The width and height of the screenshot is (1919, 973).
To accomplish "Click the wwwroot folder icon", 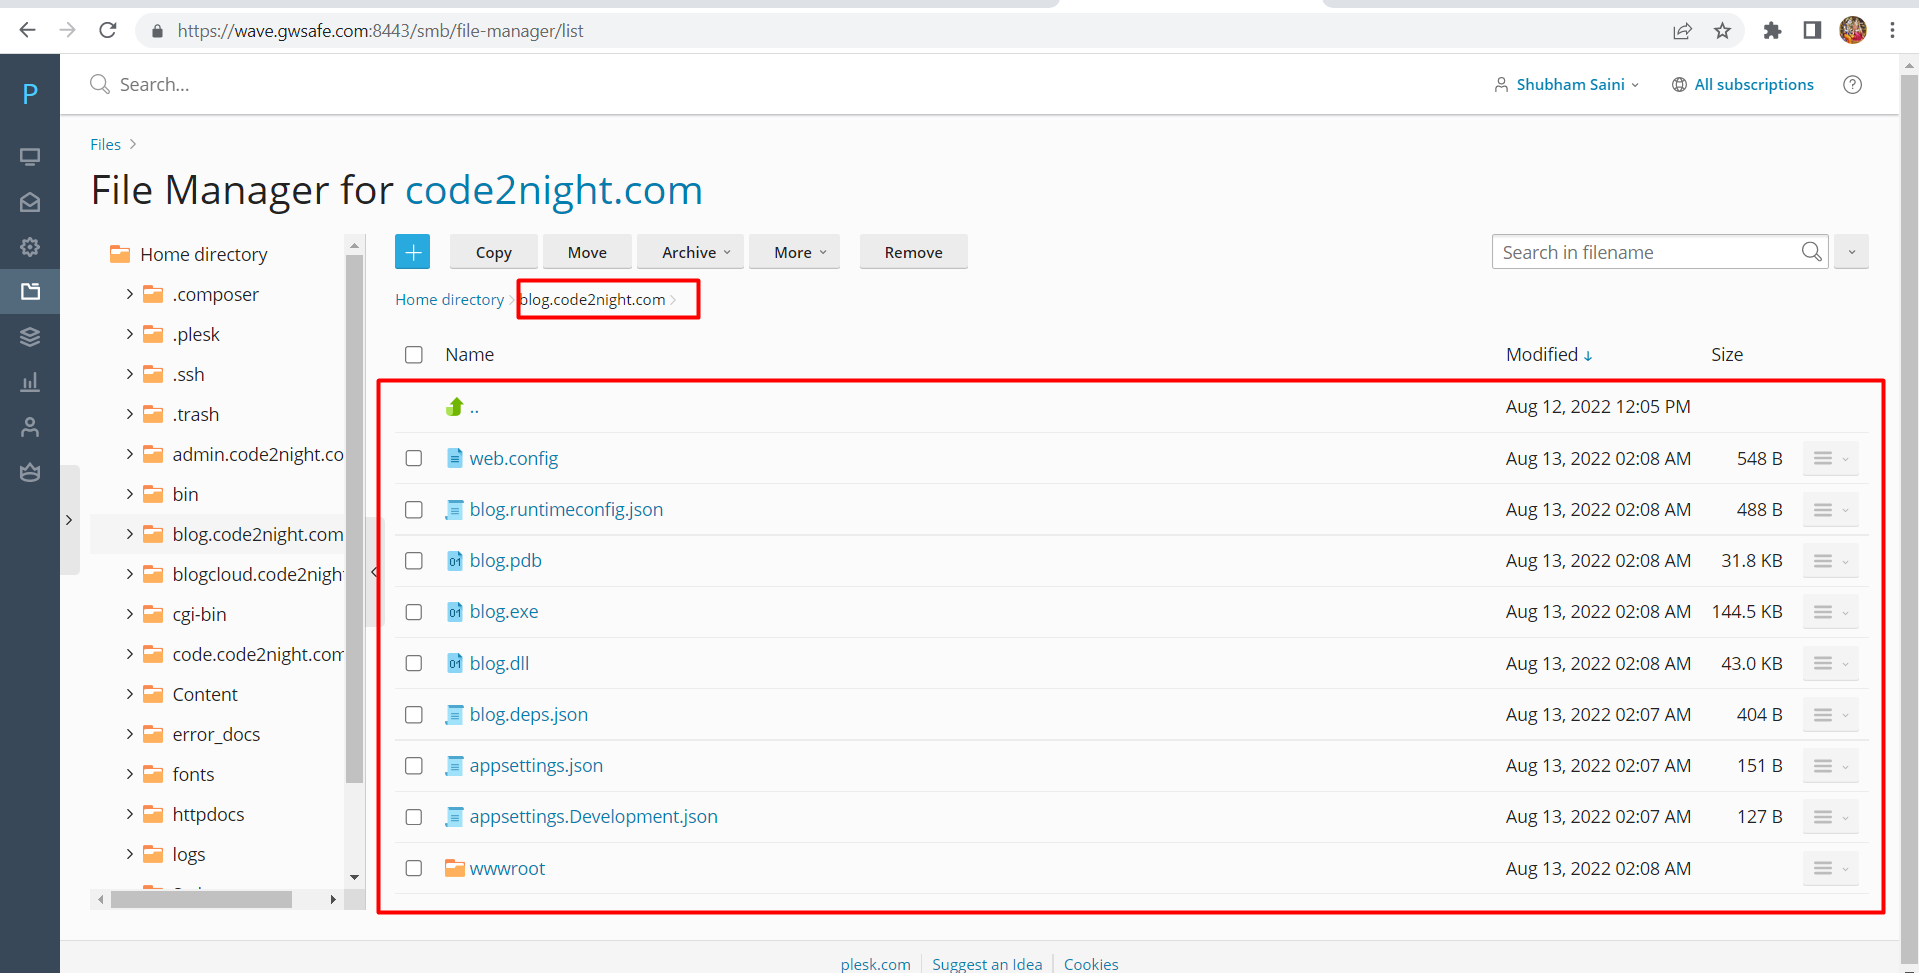I will (x=455, y=868).
